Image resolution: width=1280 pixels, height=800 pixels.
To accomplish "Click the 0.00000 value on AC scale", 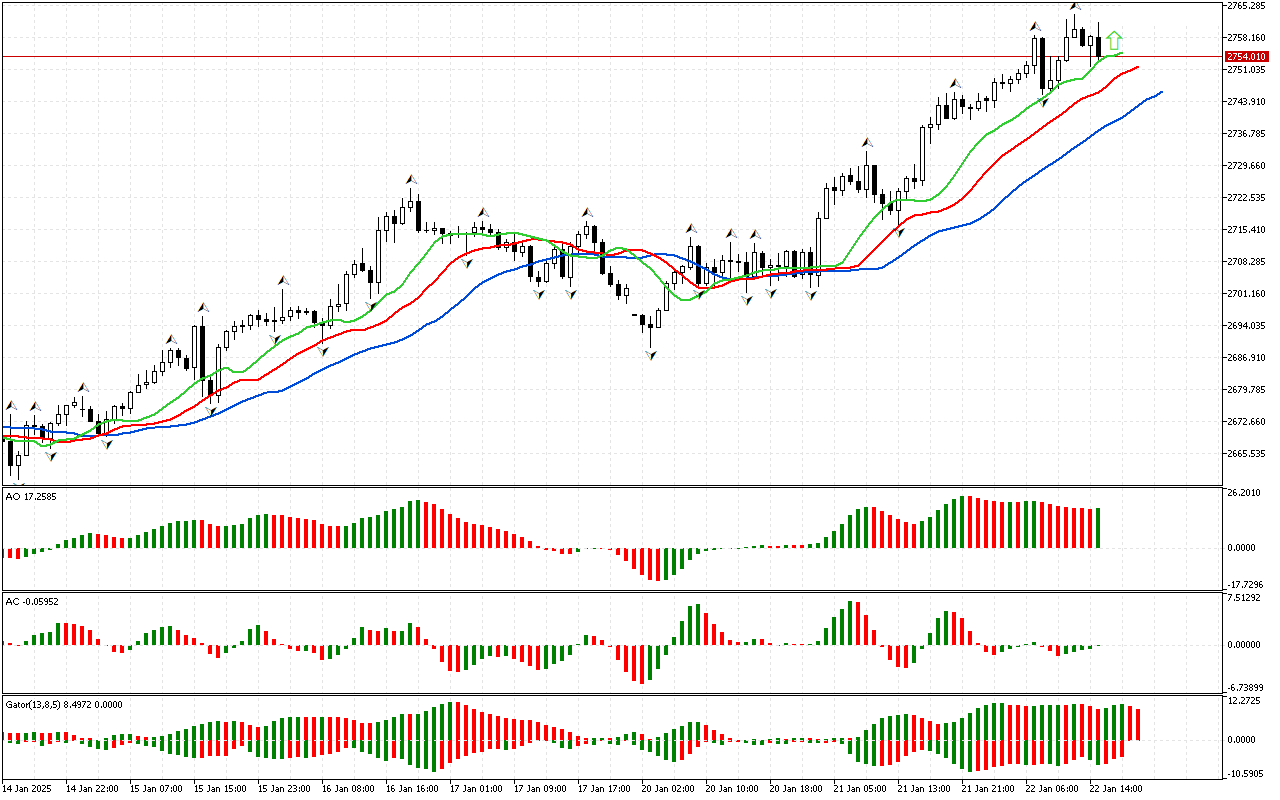I will (x=1246, y=645).
